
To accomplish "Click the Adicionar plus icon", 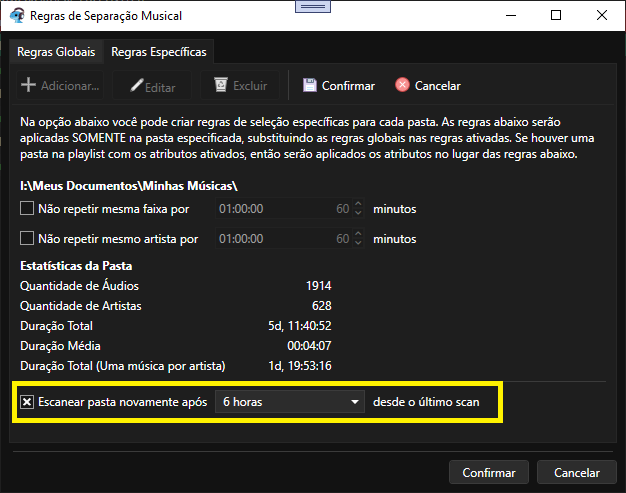I will tap(28, 86).
